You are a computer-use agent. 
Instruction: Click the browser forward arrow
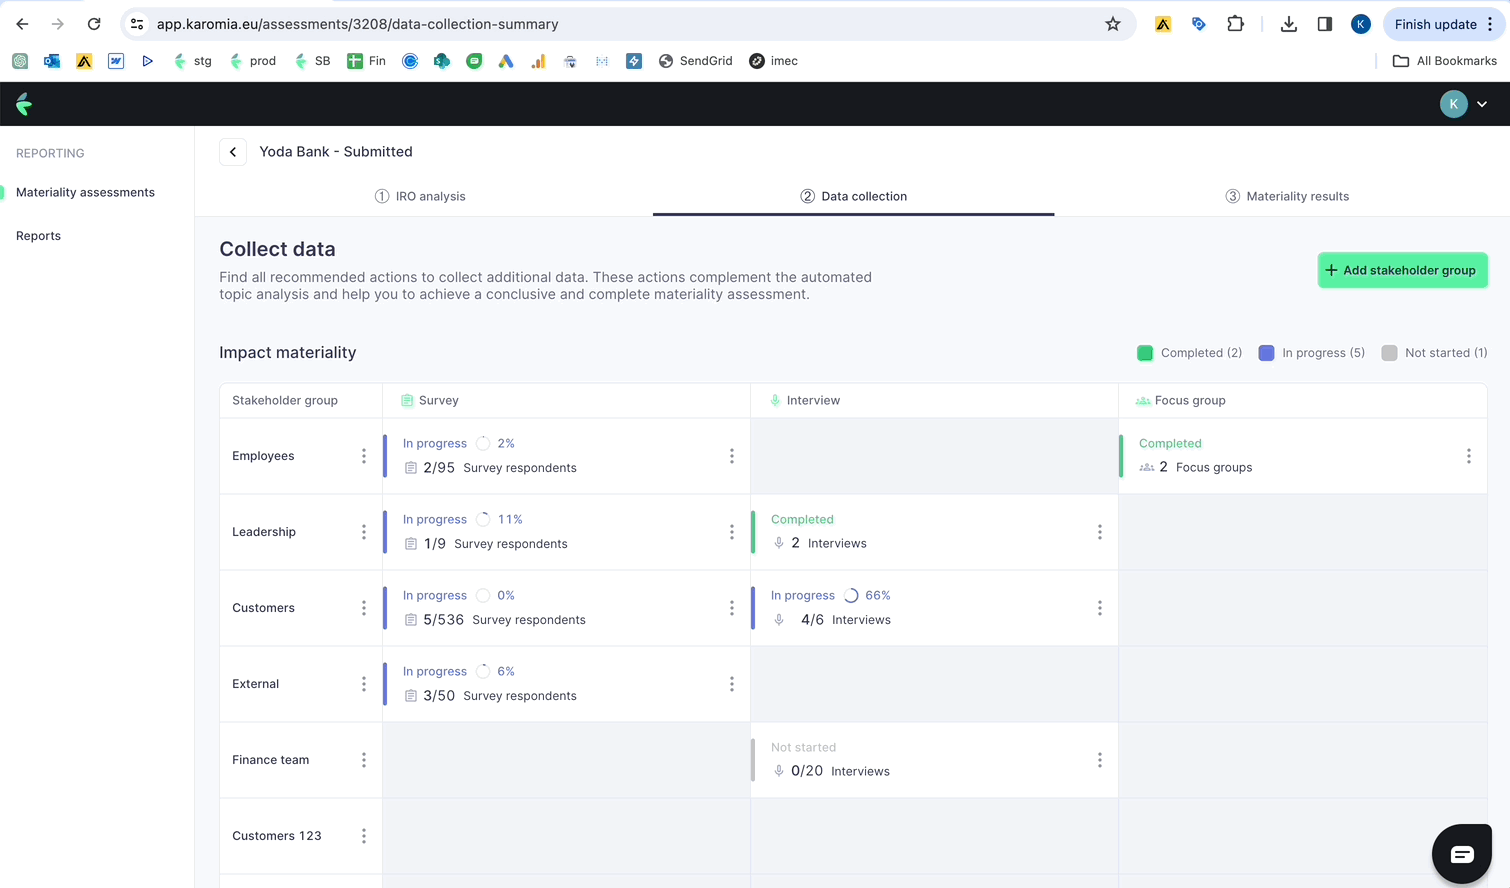pos(58,24)
